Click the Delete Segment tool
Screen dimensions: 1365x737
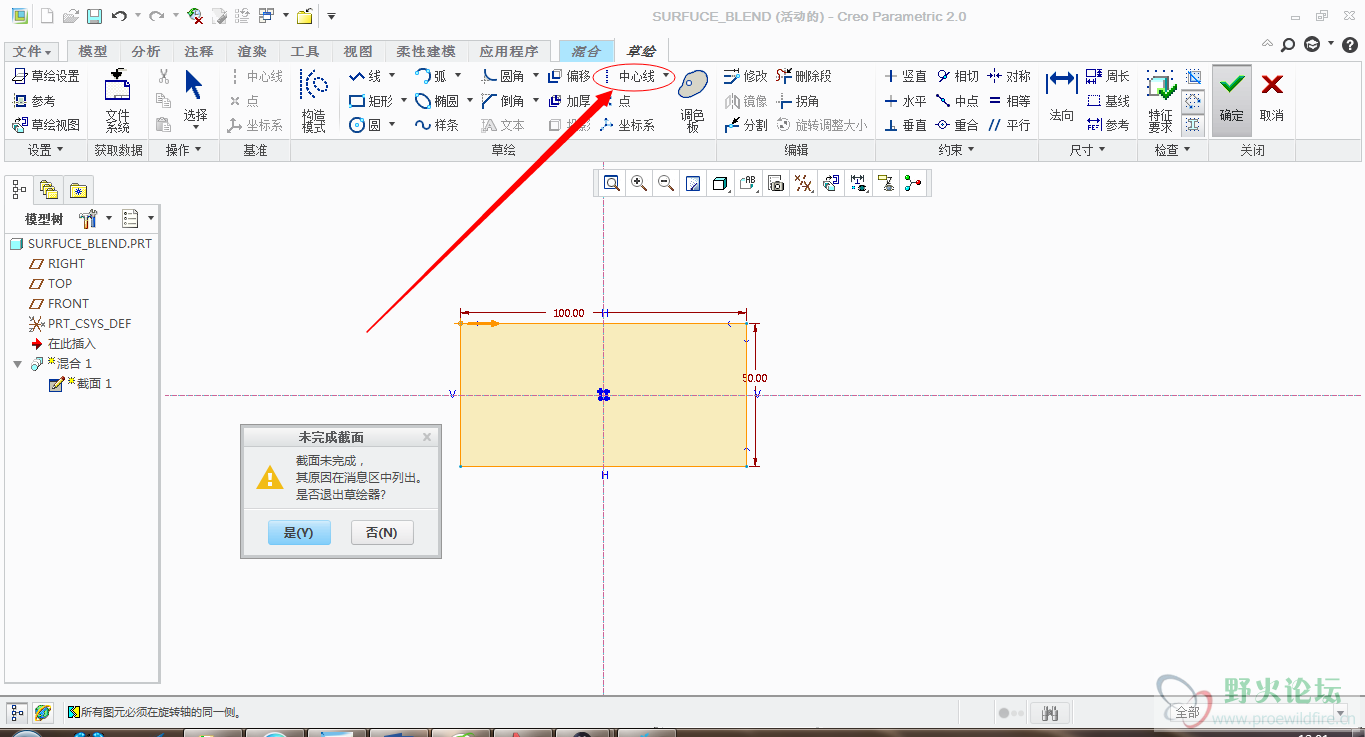804,76
